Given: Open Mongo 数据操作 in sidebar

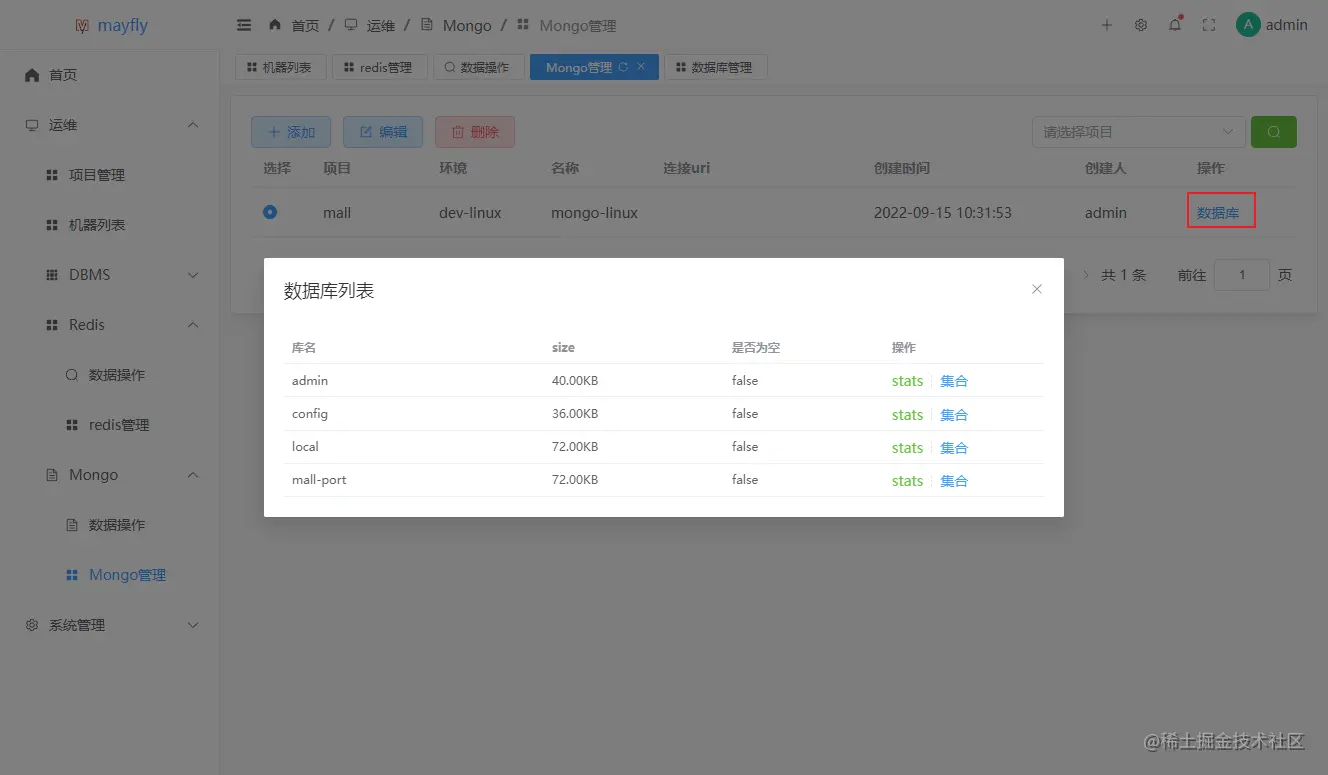Looking at the screenshot, I should click(x=110, y=525).
